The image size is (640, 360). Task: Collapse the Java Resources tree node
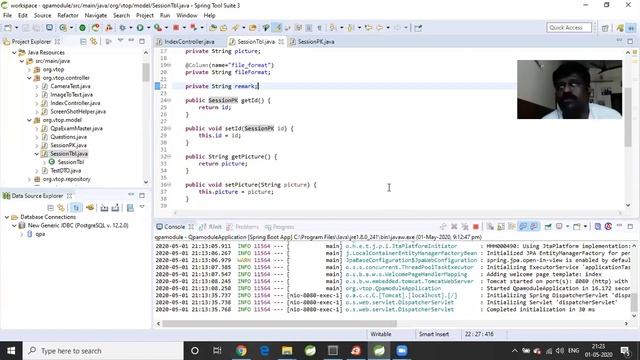click(14, 53)
